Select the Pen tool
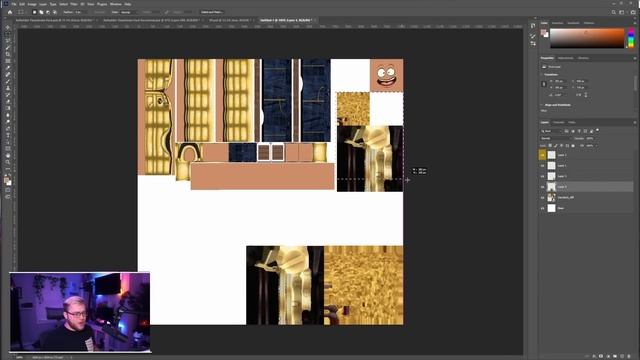Viewport: 640px width, 360px height. point(8,128)
